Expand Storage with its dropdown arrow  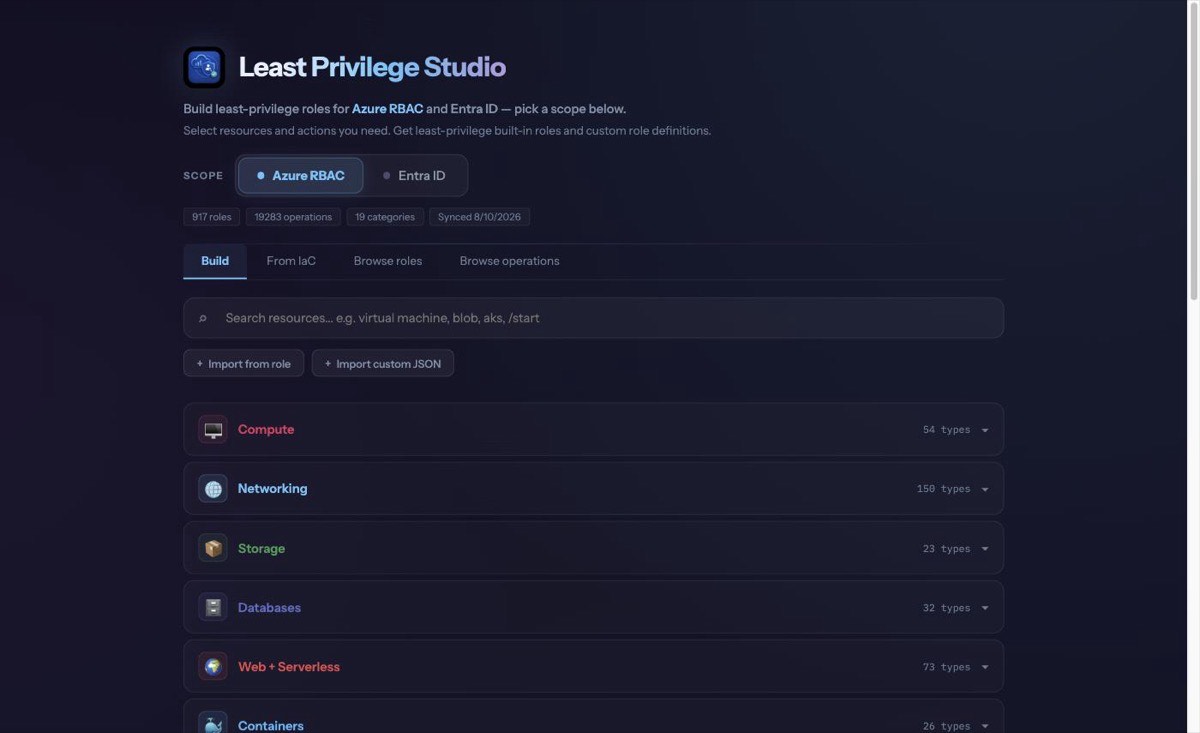click(x=985, y=549)
